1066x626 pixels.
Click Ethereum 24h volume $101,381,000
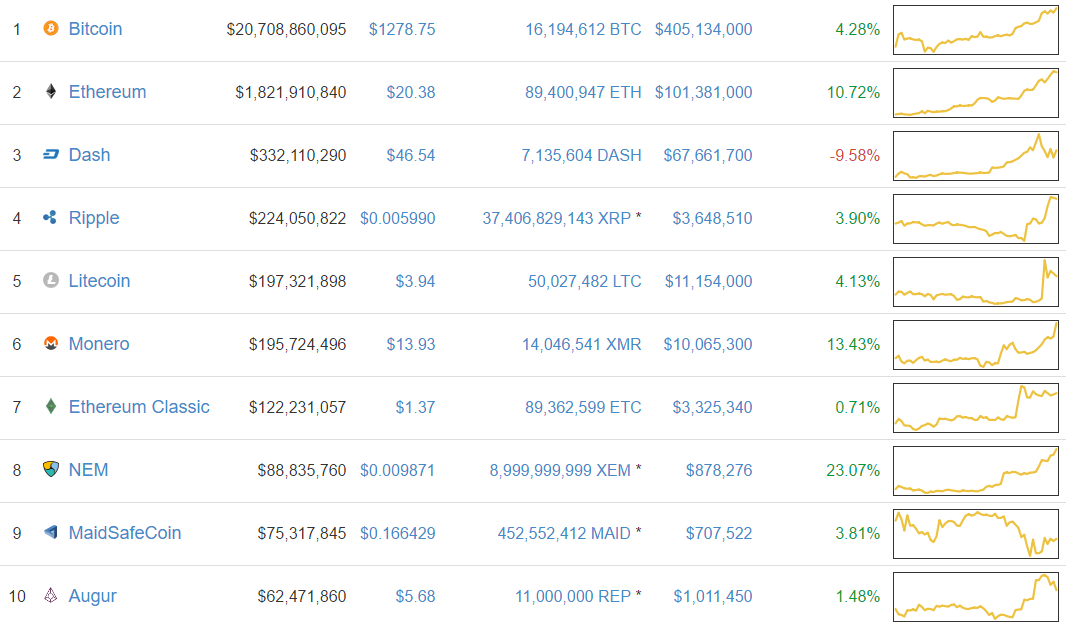(x=704, y=92)
